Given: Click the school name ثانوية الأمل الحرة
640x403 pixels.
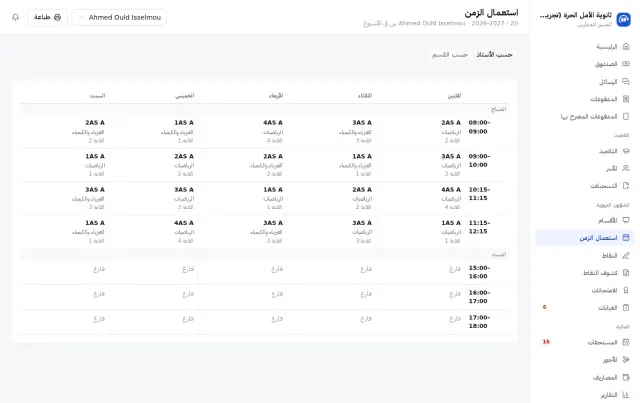Looking at the screenshot, I should click(576, 16).
